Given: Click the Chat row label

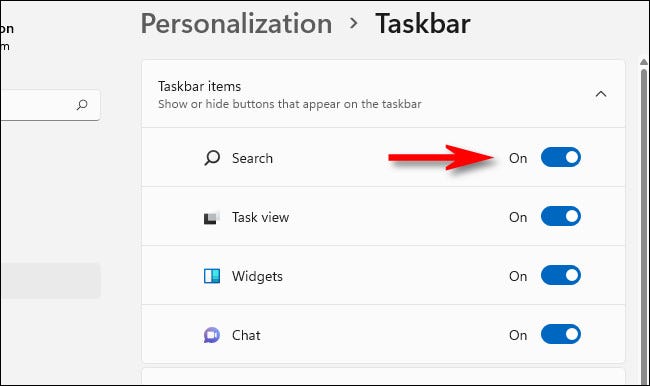Looking at the screenshot, I should (246, 335).
